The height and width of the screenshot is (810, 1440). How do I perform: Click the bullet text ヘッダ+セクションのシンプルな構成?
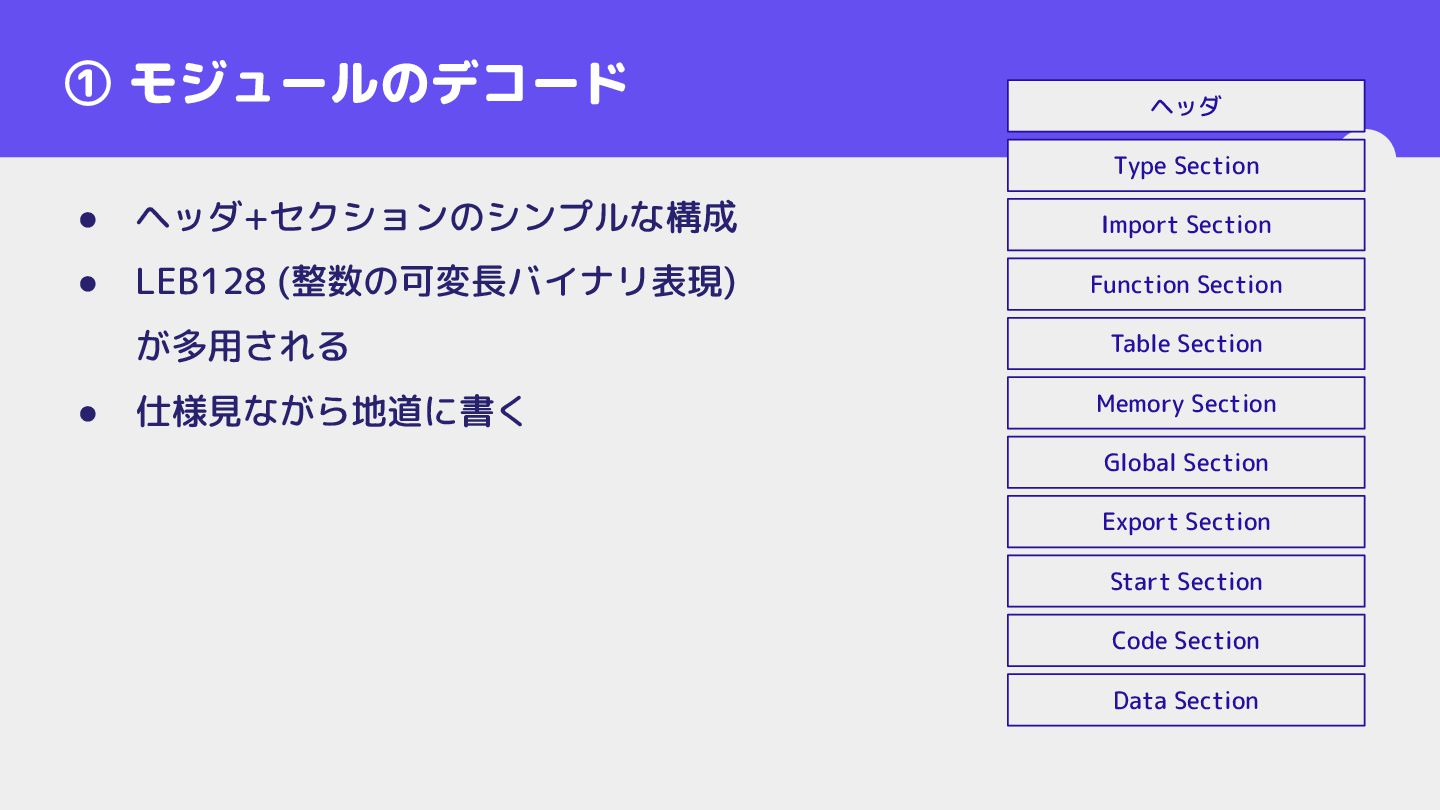[436, 217]
